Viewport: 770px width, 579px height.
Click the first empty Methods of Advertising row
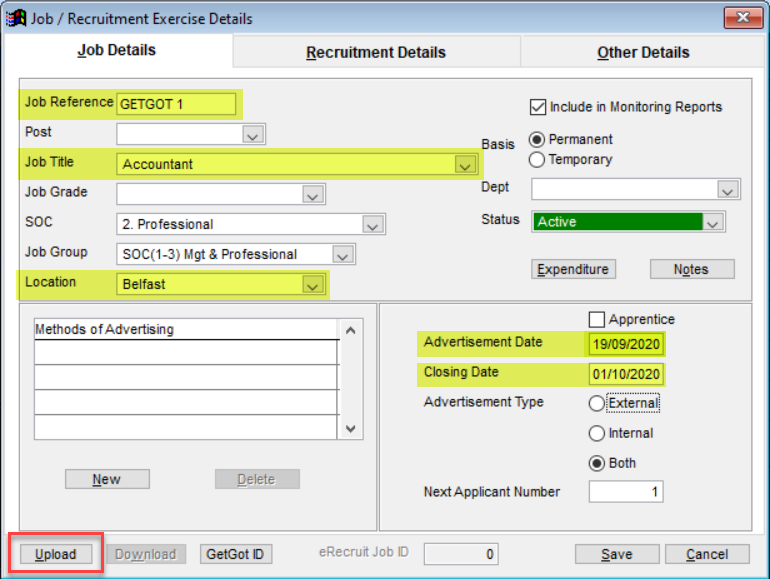[x=186, y=352]
